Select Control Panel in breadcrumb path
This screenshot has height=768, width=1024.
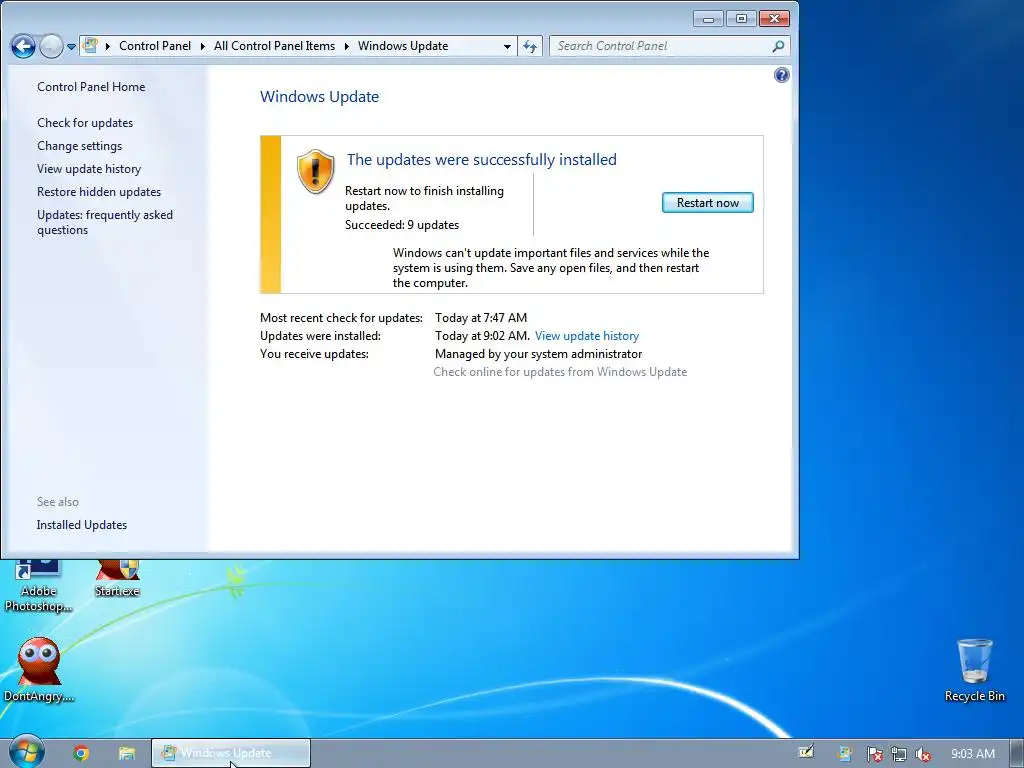coord(155,46)
